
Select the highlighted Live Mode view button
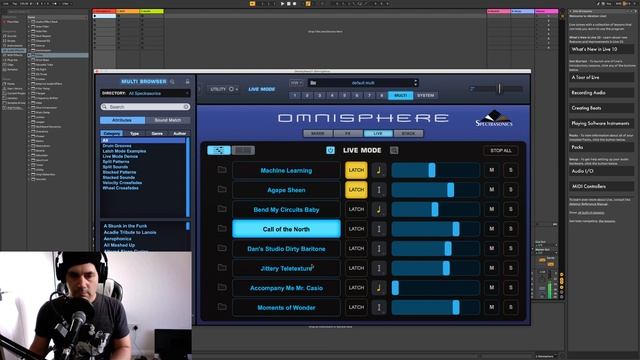[219, 150]
